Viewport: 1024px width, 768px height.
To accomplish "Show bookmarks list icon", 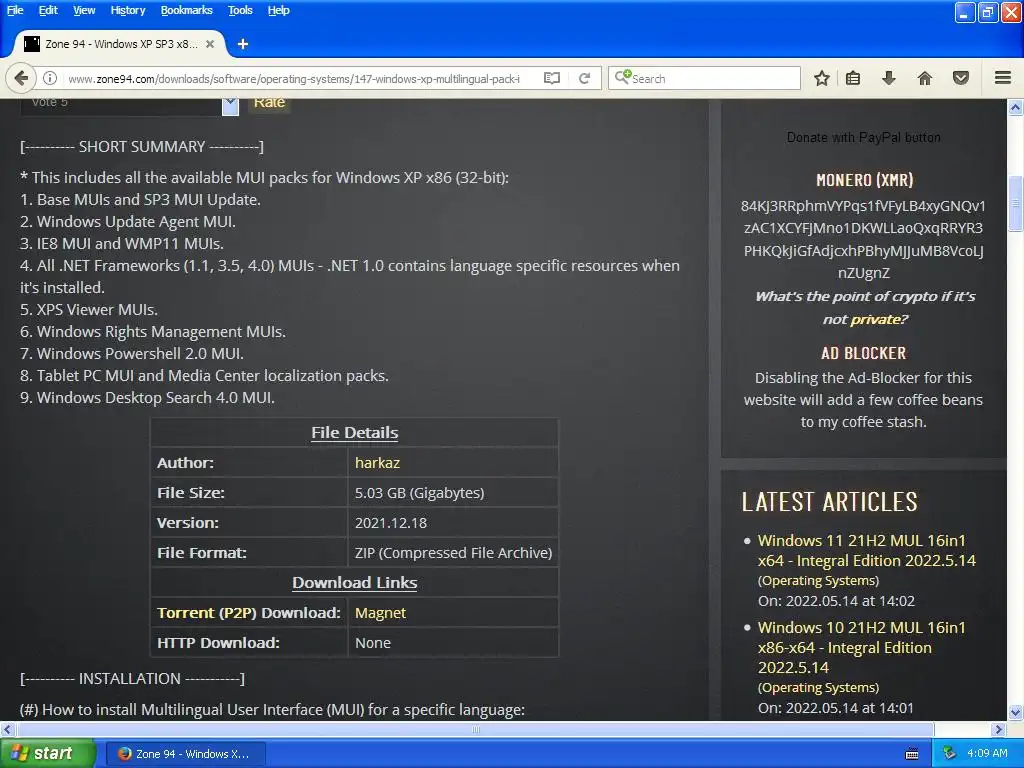I will [853, 78].
